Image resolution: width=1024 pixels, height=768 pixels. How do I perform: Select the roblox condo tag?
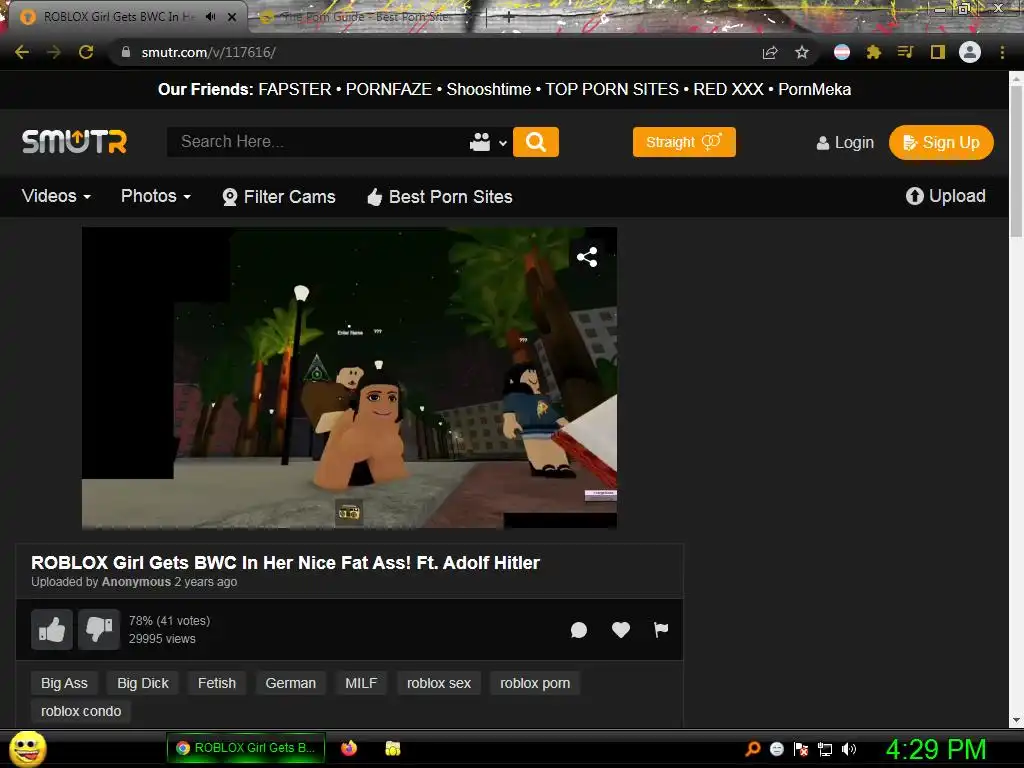click(81, 711)
